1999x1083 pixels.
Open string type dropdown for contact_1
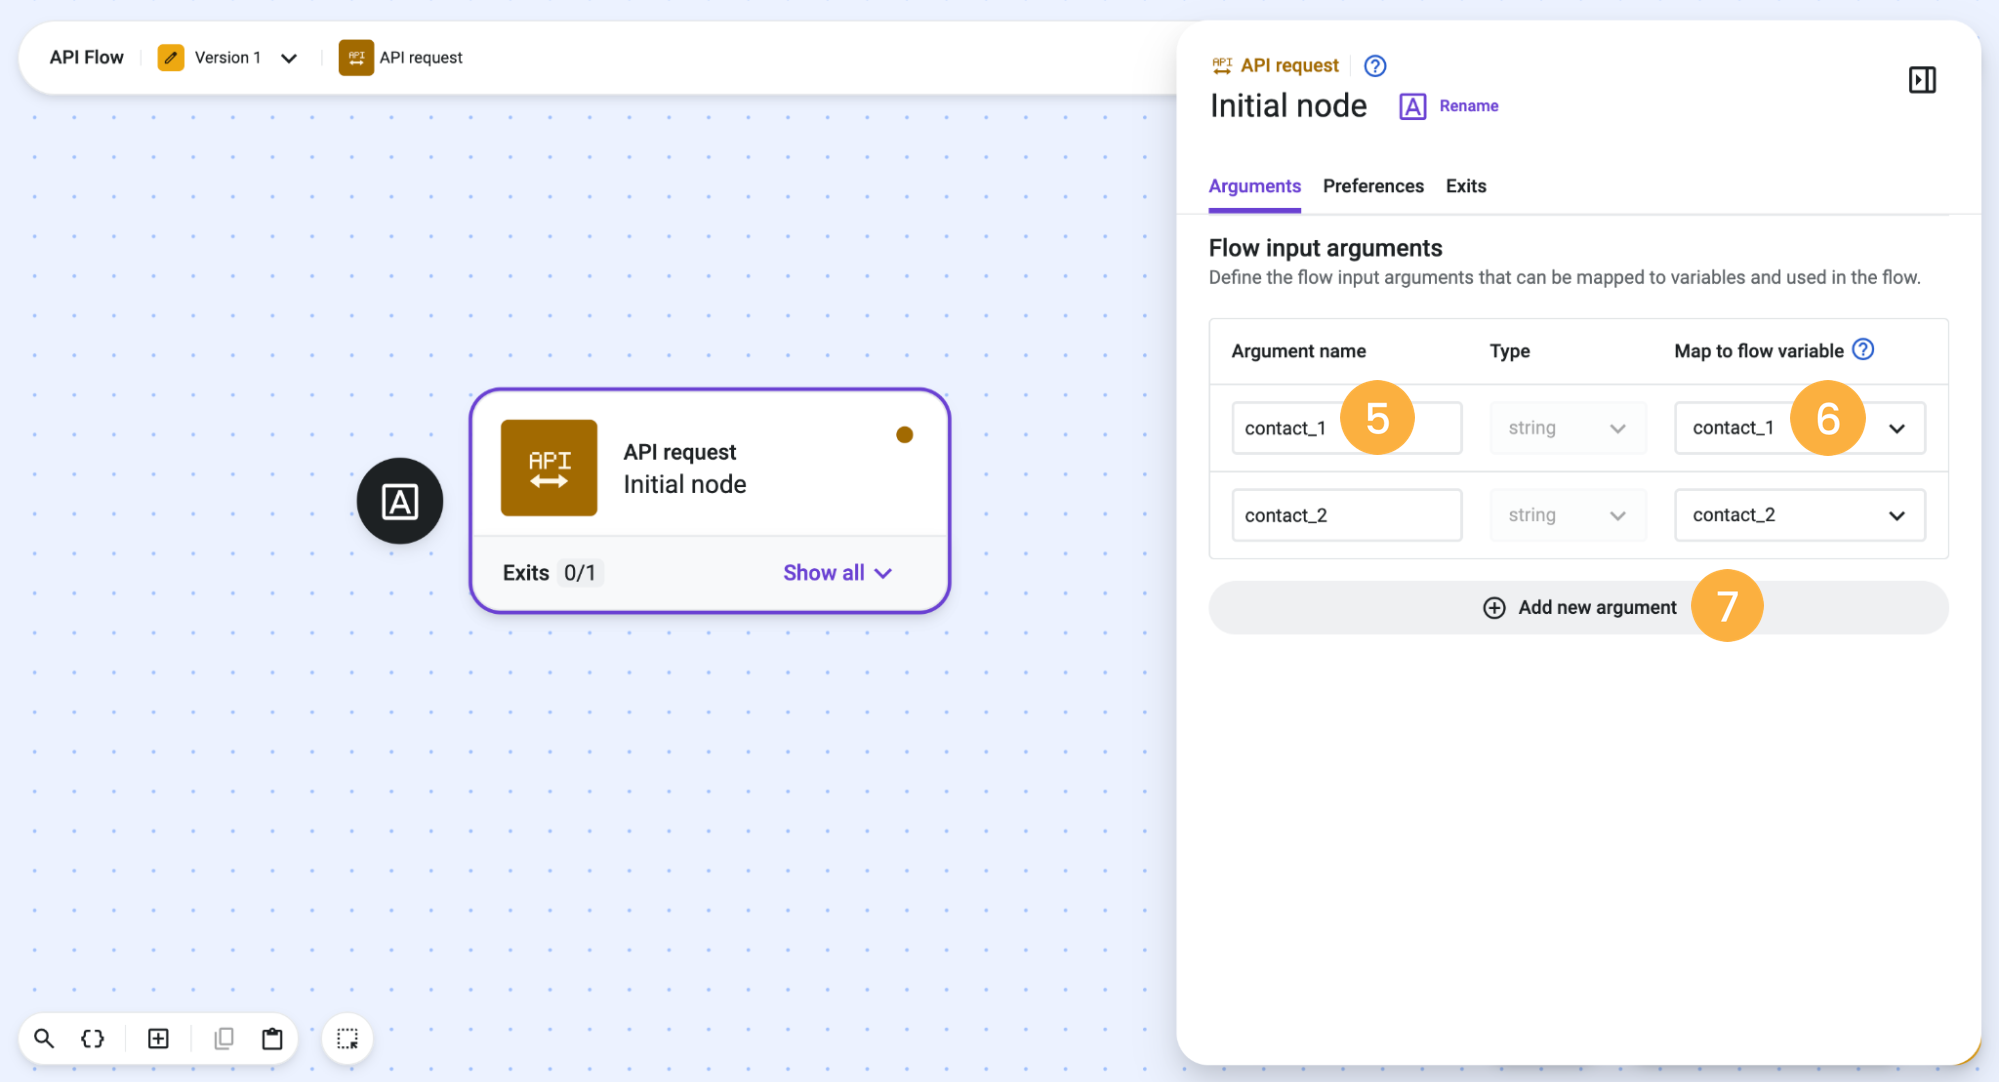point(1567,428)
